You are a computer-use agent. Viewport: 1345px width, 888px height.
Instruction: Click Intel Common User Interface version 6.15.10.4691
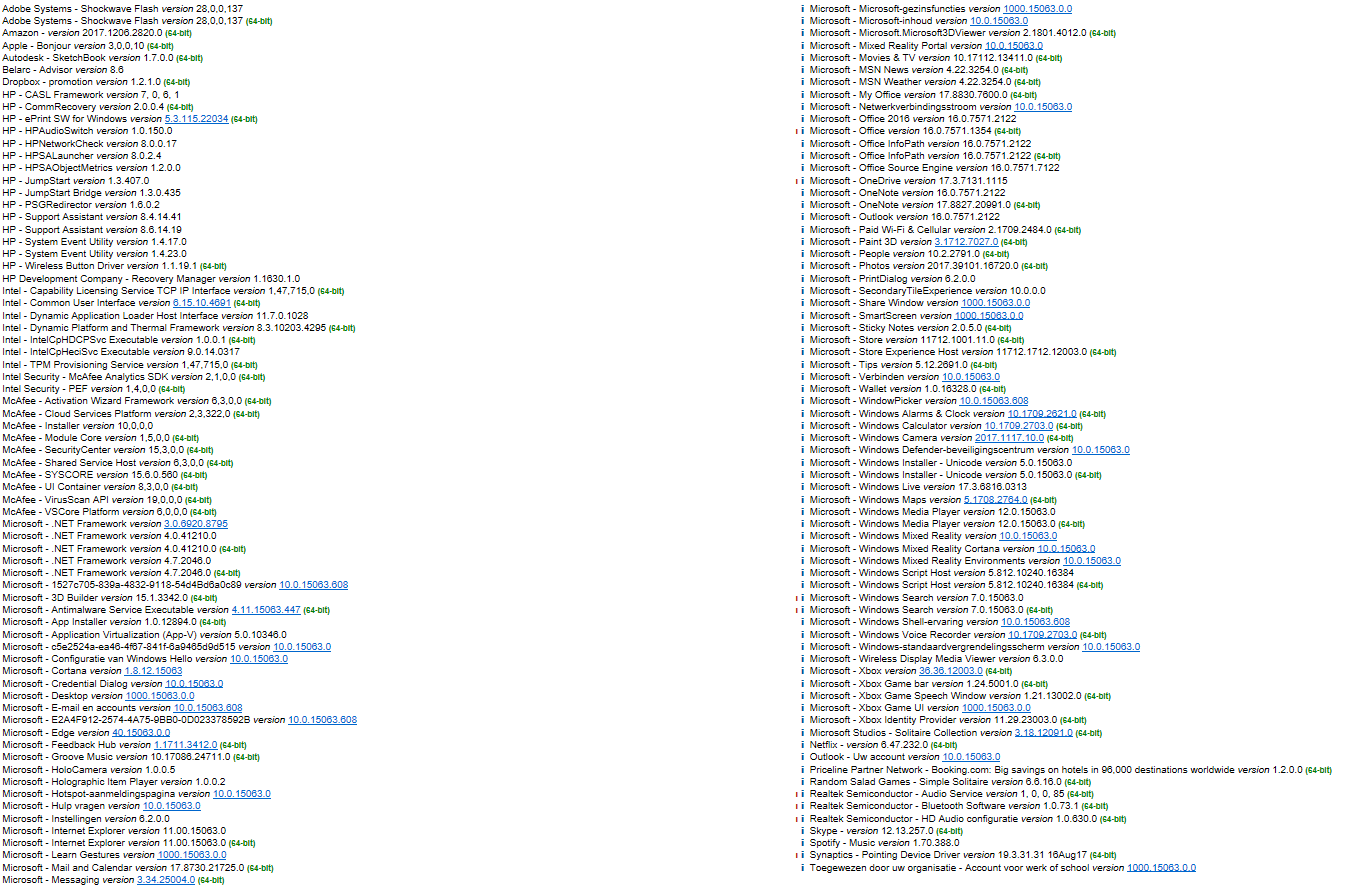[x=201, y=303]
